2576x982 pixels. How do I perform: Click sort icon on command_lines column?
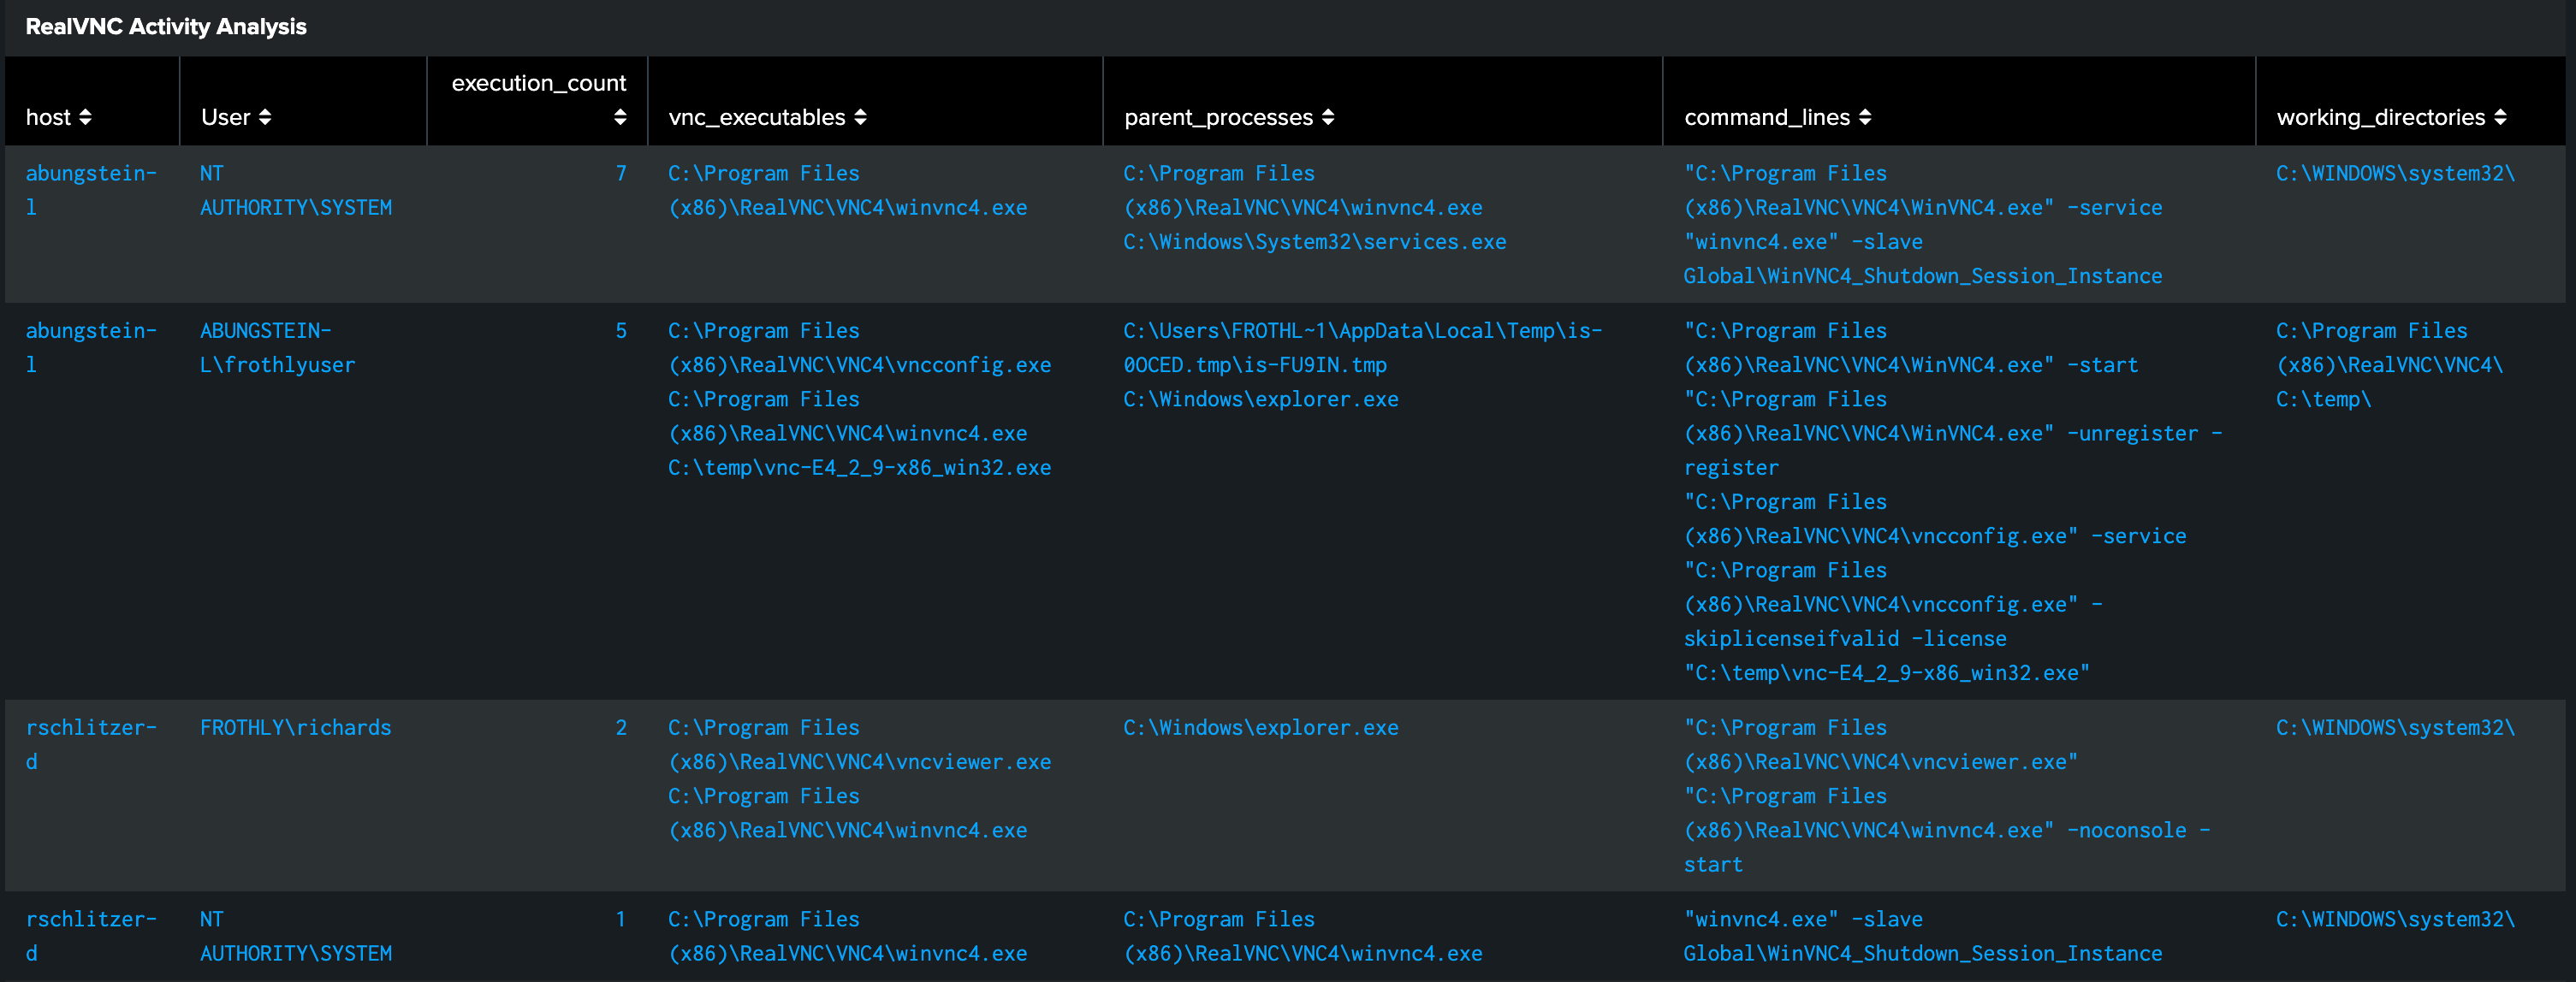coord(1865,118)
